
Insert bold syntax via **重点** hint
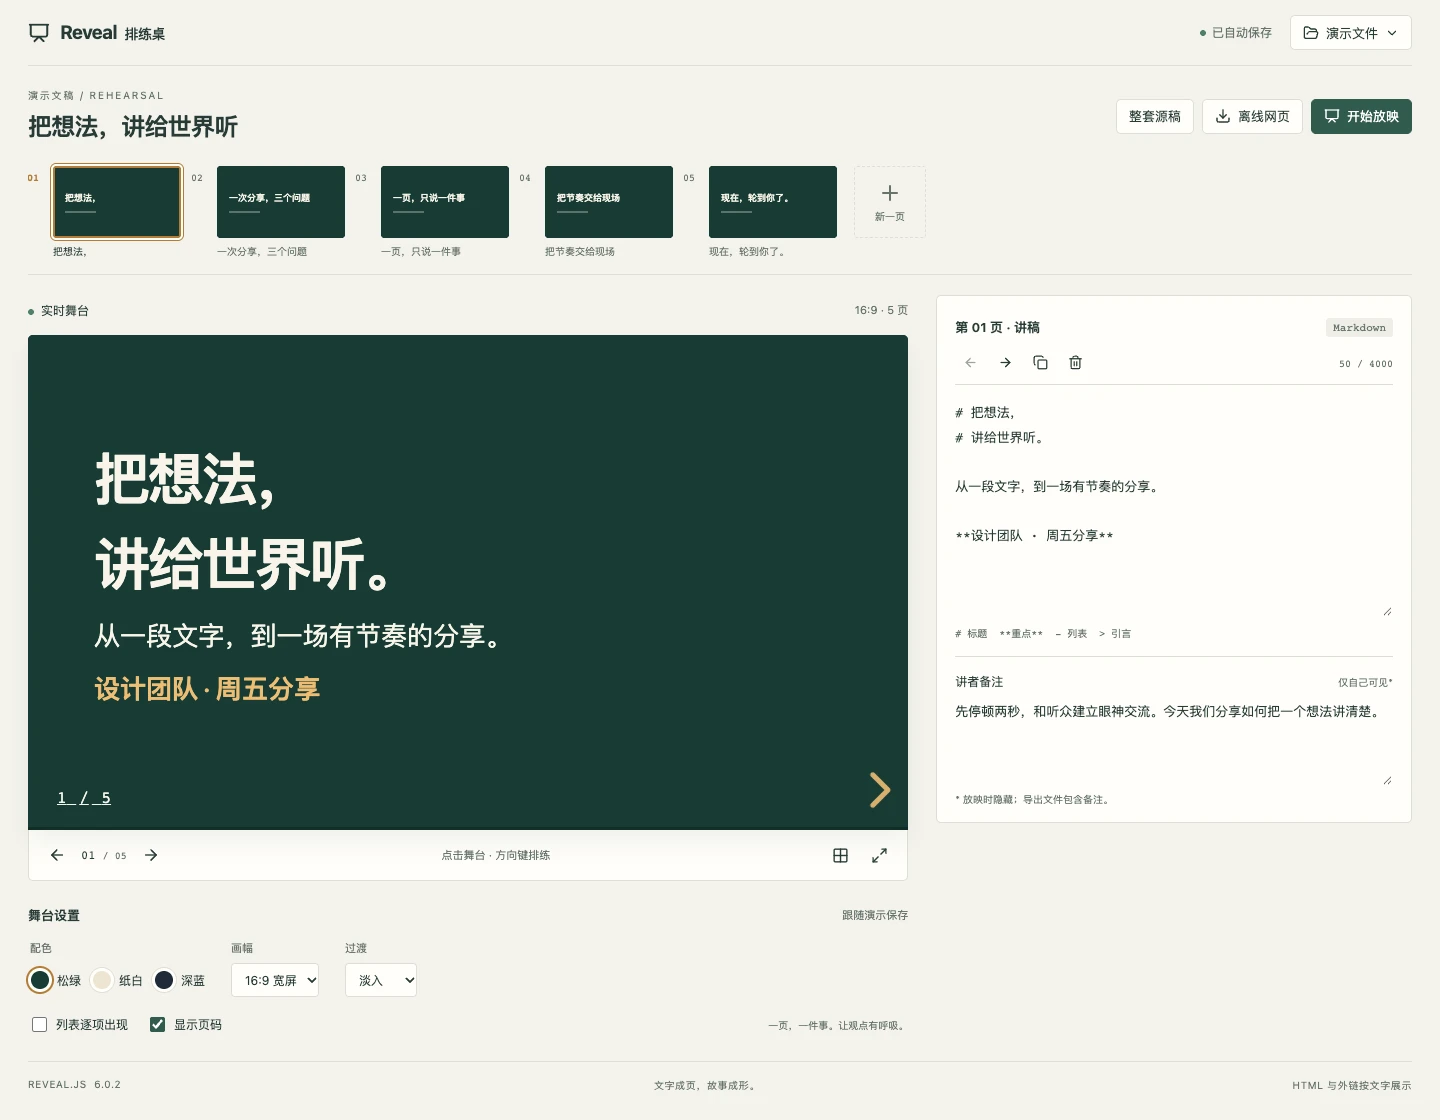[1021, 634]
